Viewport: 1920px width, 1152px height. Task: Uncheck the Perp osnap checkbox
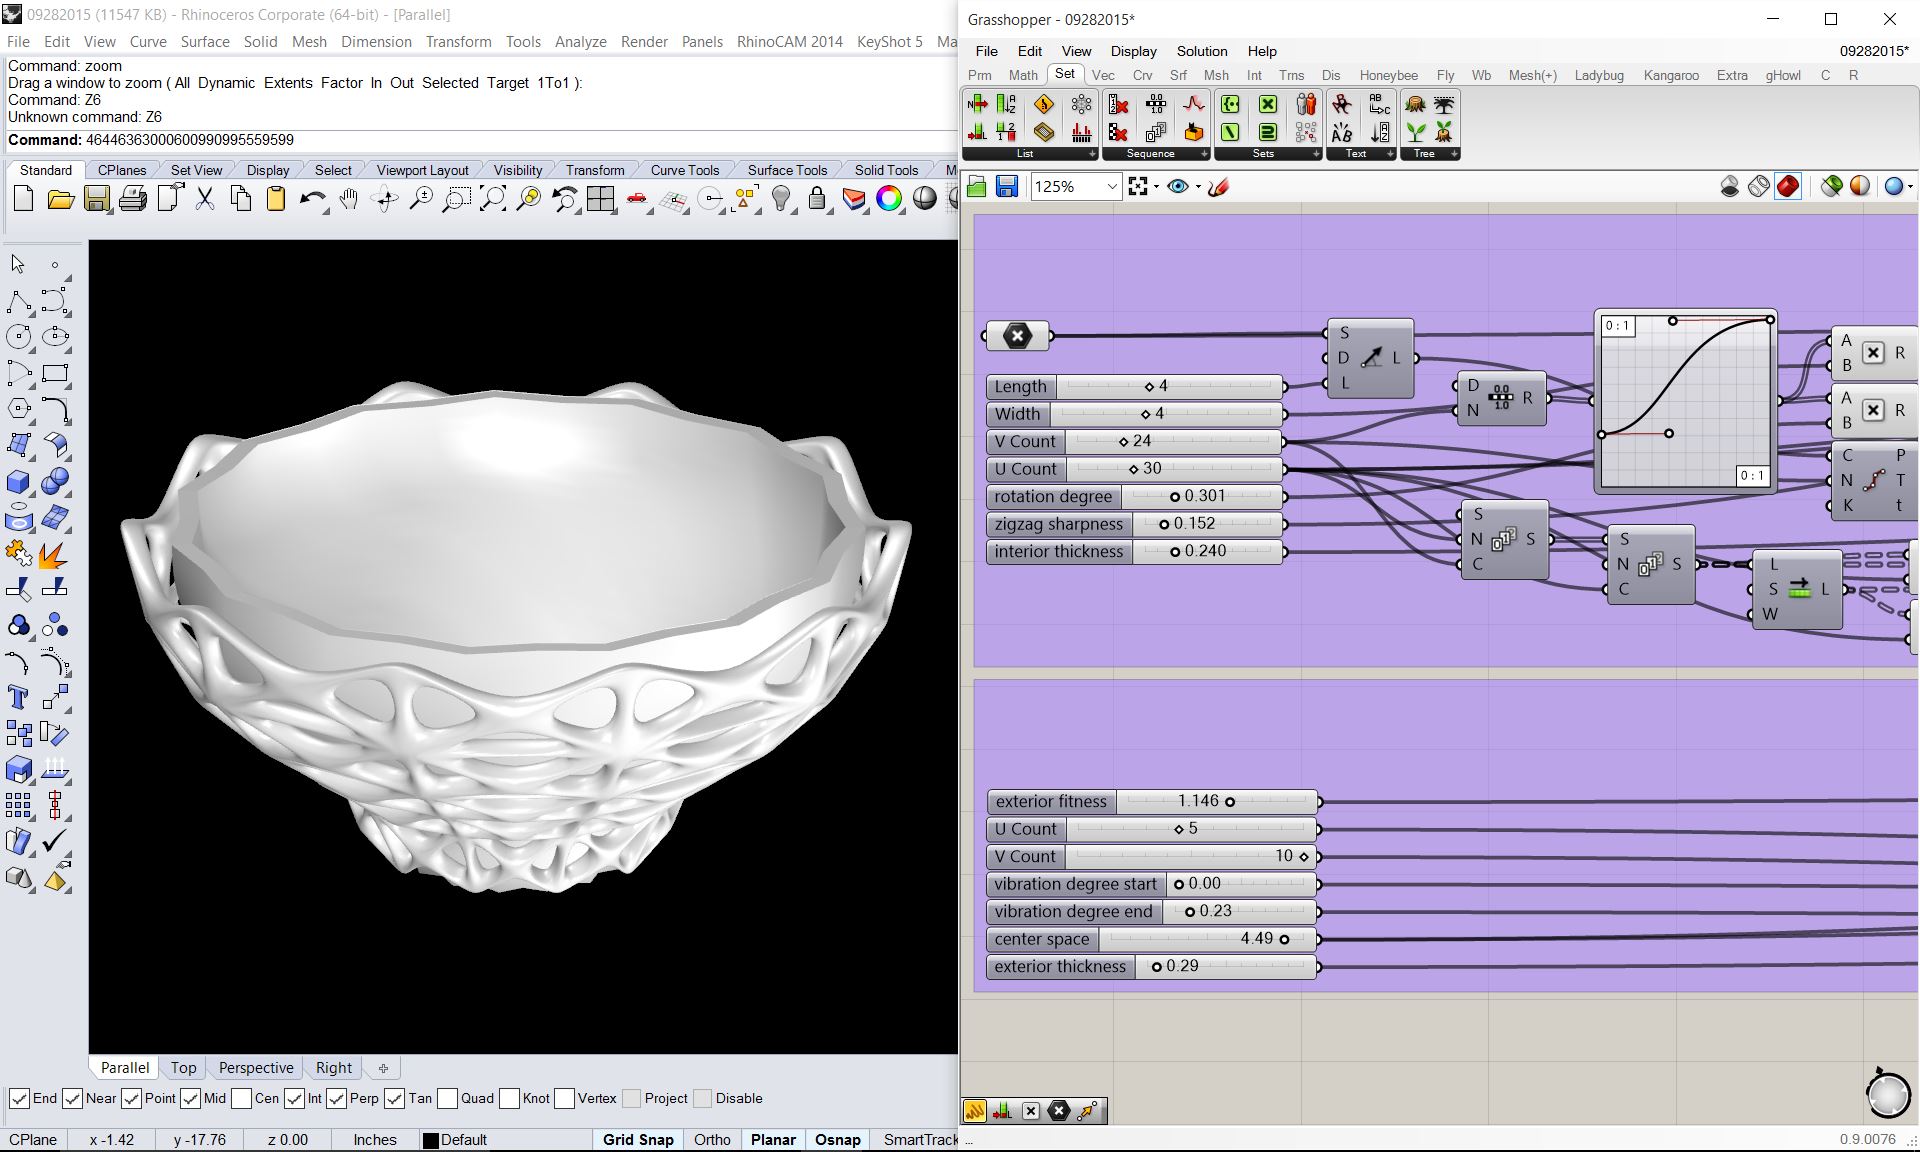tap(337, 1098)
